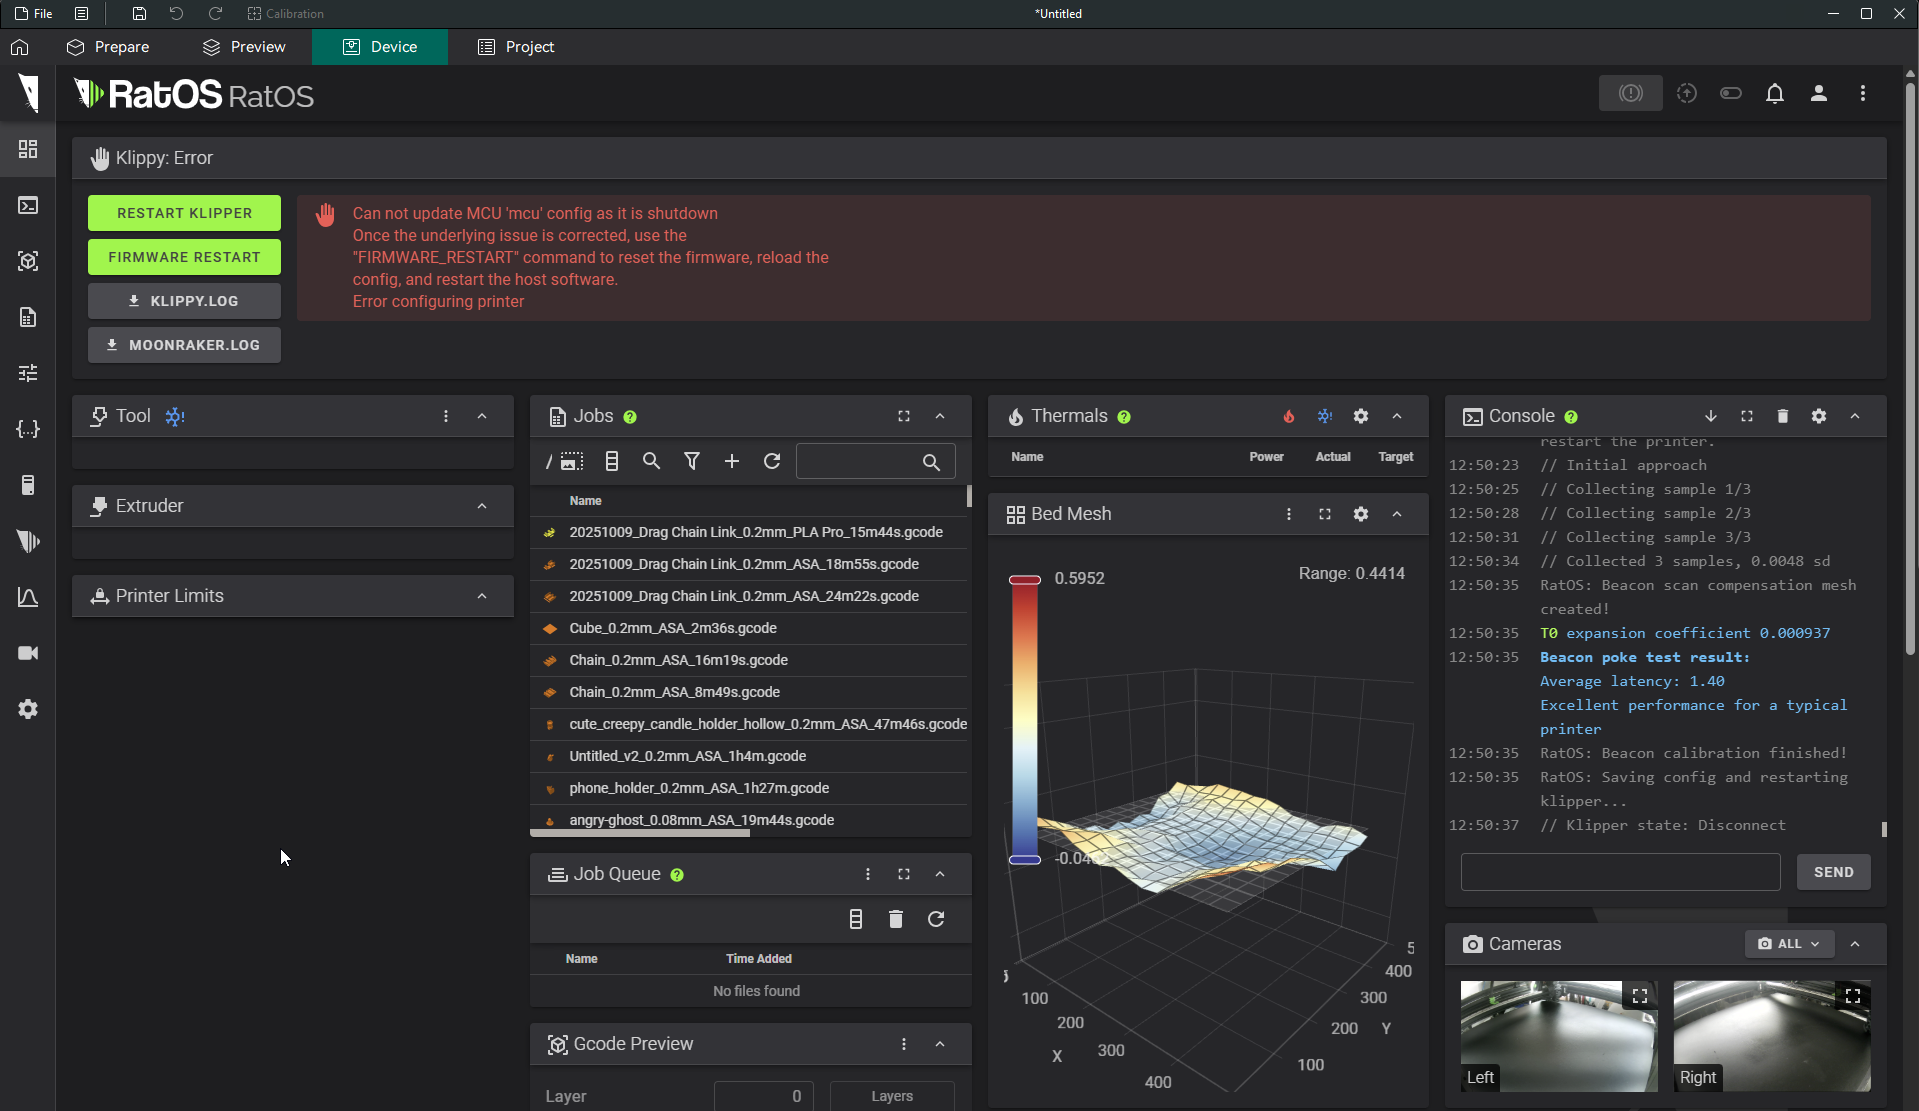Delete jobs in Job Queue toolbar
This screenshot has width=1919, height=1111.
[x=895, y=919]
